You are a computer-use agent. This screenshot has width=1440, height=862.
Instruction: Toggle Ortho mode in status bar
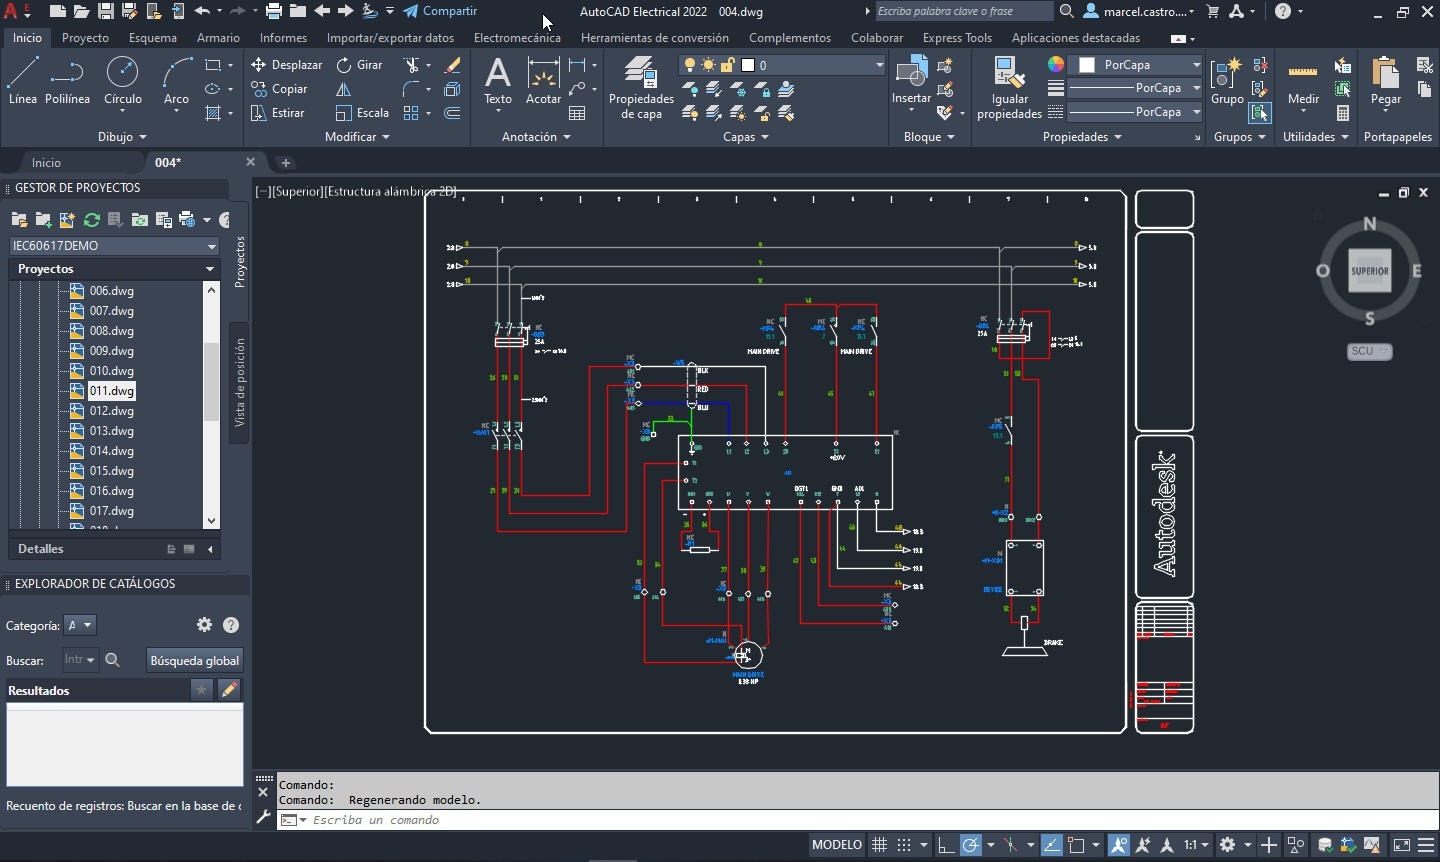click(x=945, y=845)
